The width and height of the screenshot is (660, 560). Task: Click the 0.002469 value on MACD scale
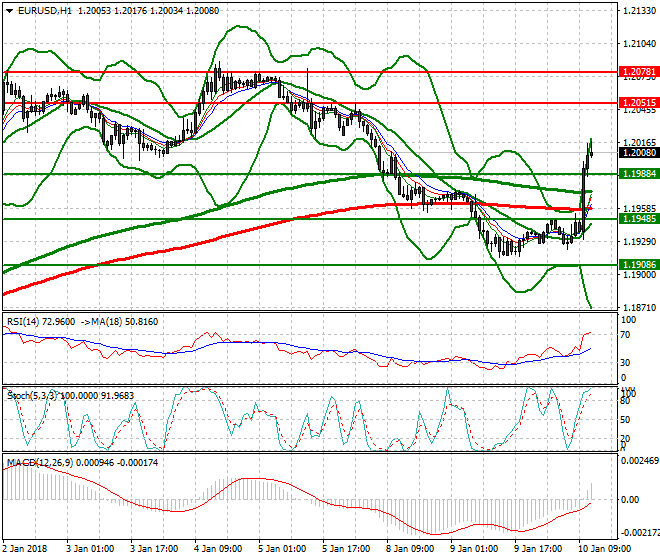[x=637, y=461]
